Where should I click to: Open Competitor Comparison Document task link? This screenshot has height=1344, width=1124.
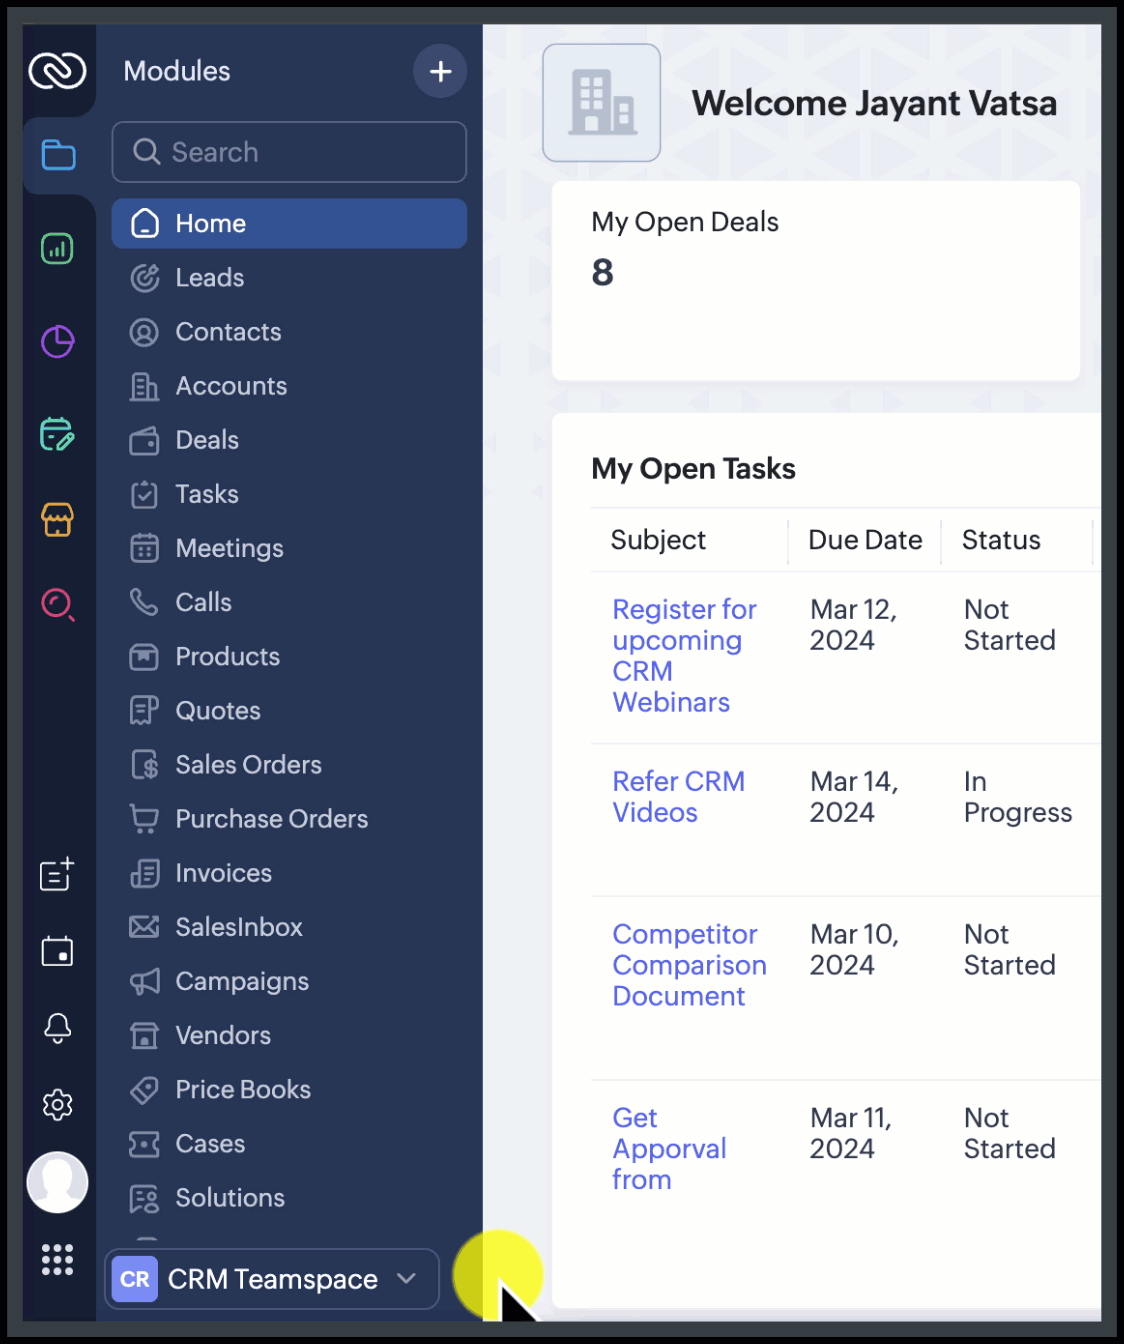click(688, 965)
